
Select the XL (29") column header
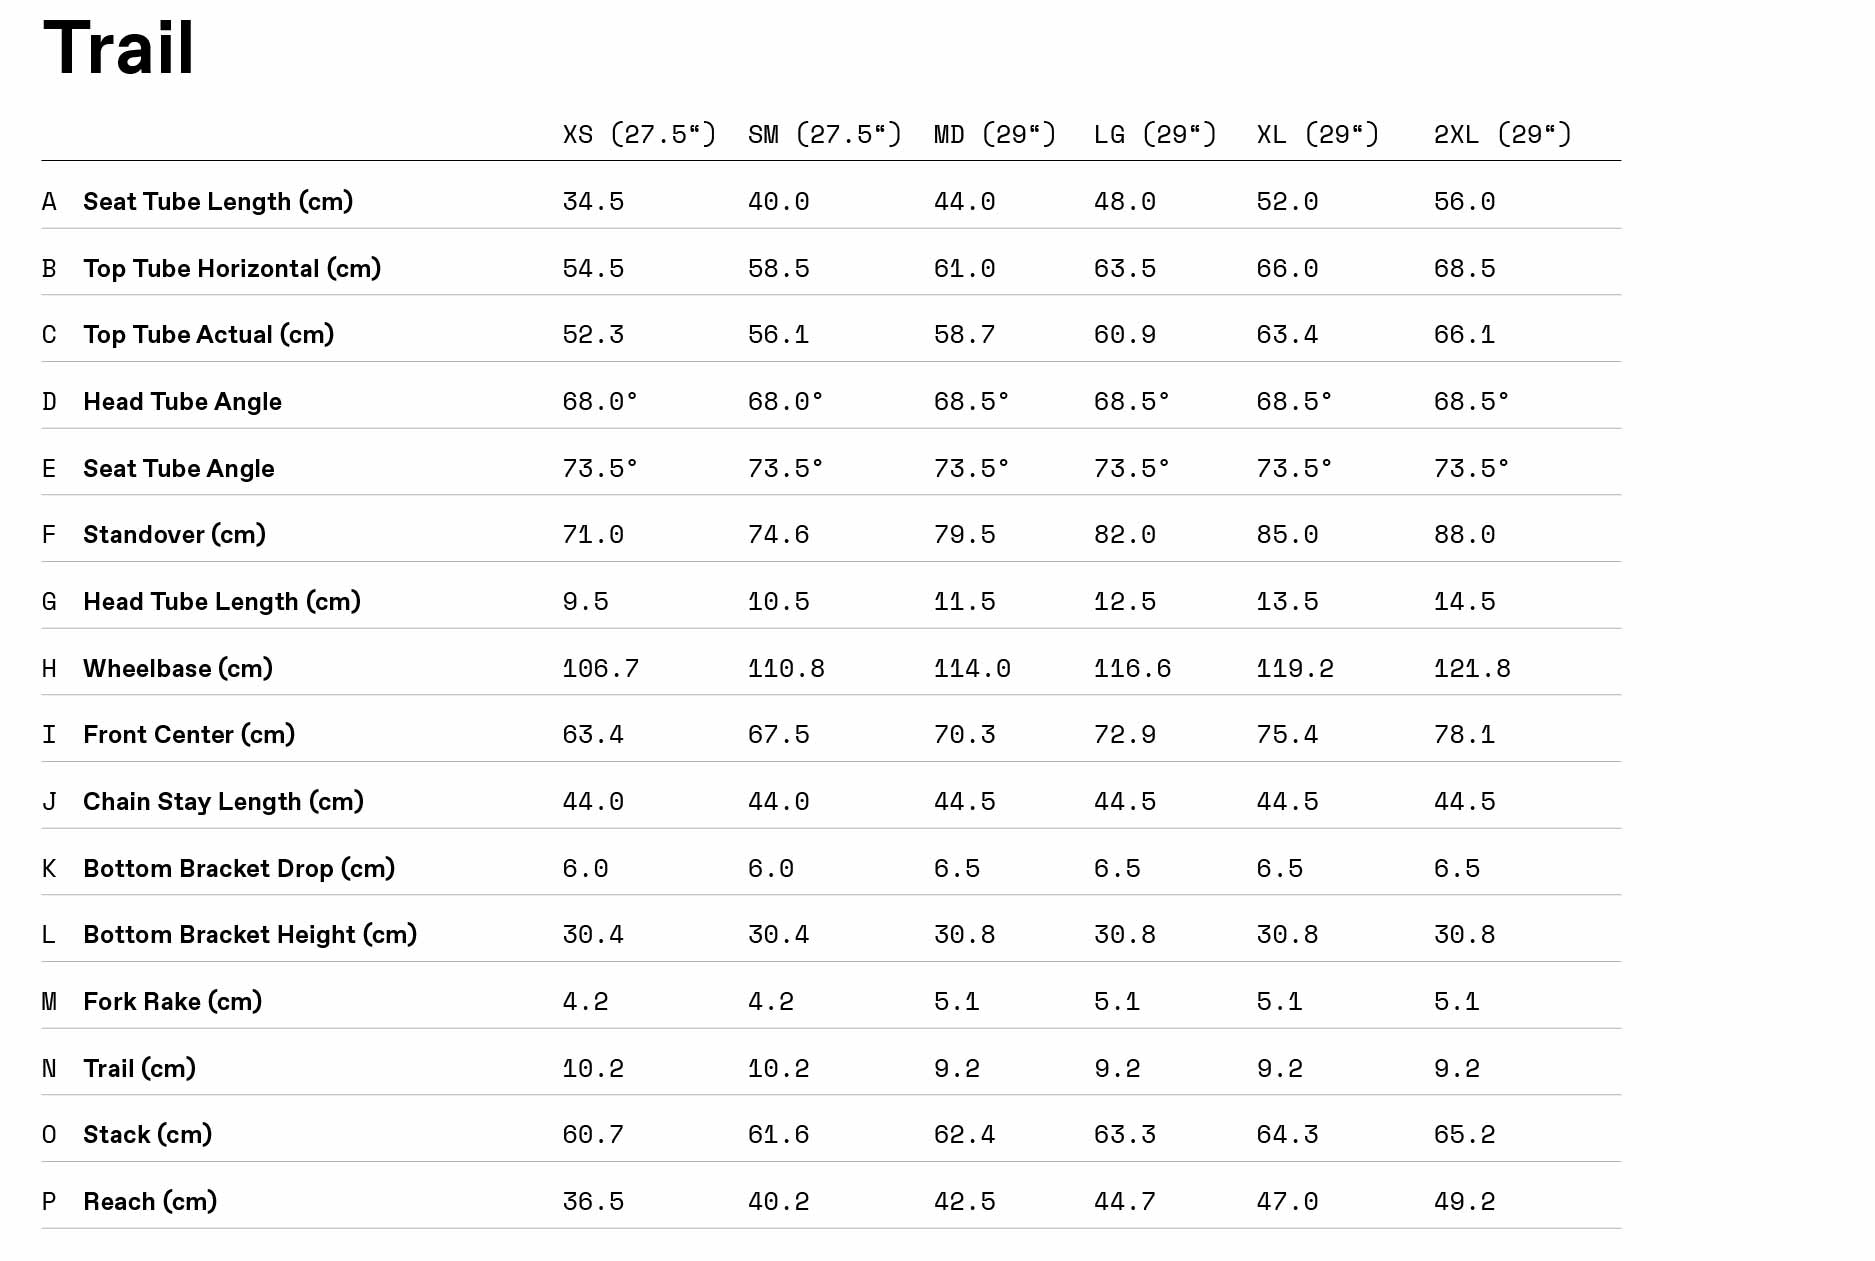coord(1317,134)
